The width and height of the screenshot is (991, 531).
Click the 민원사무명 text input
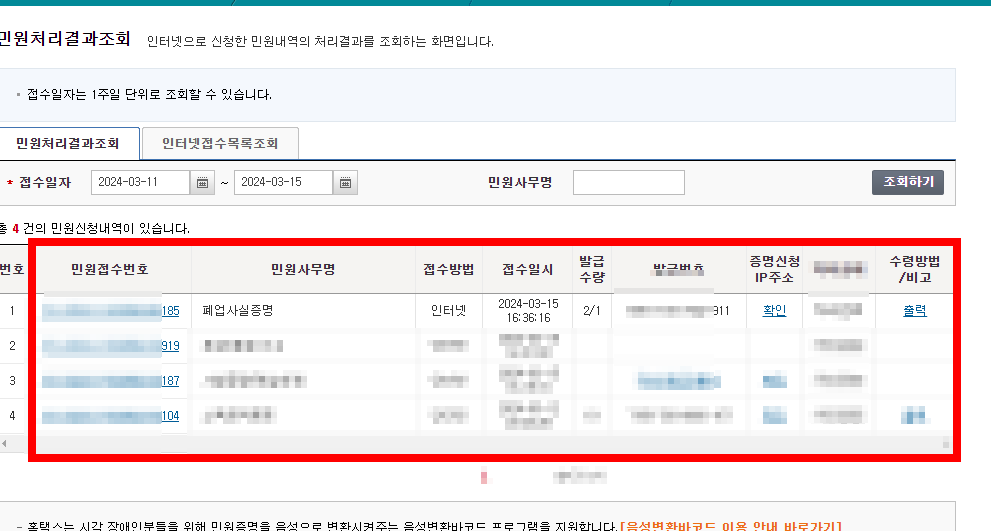pyautogui.click(x=628, y=182)
